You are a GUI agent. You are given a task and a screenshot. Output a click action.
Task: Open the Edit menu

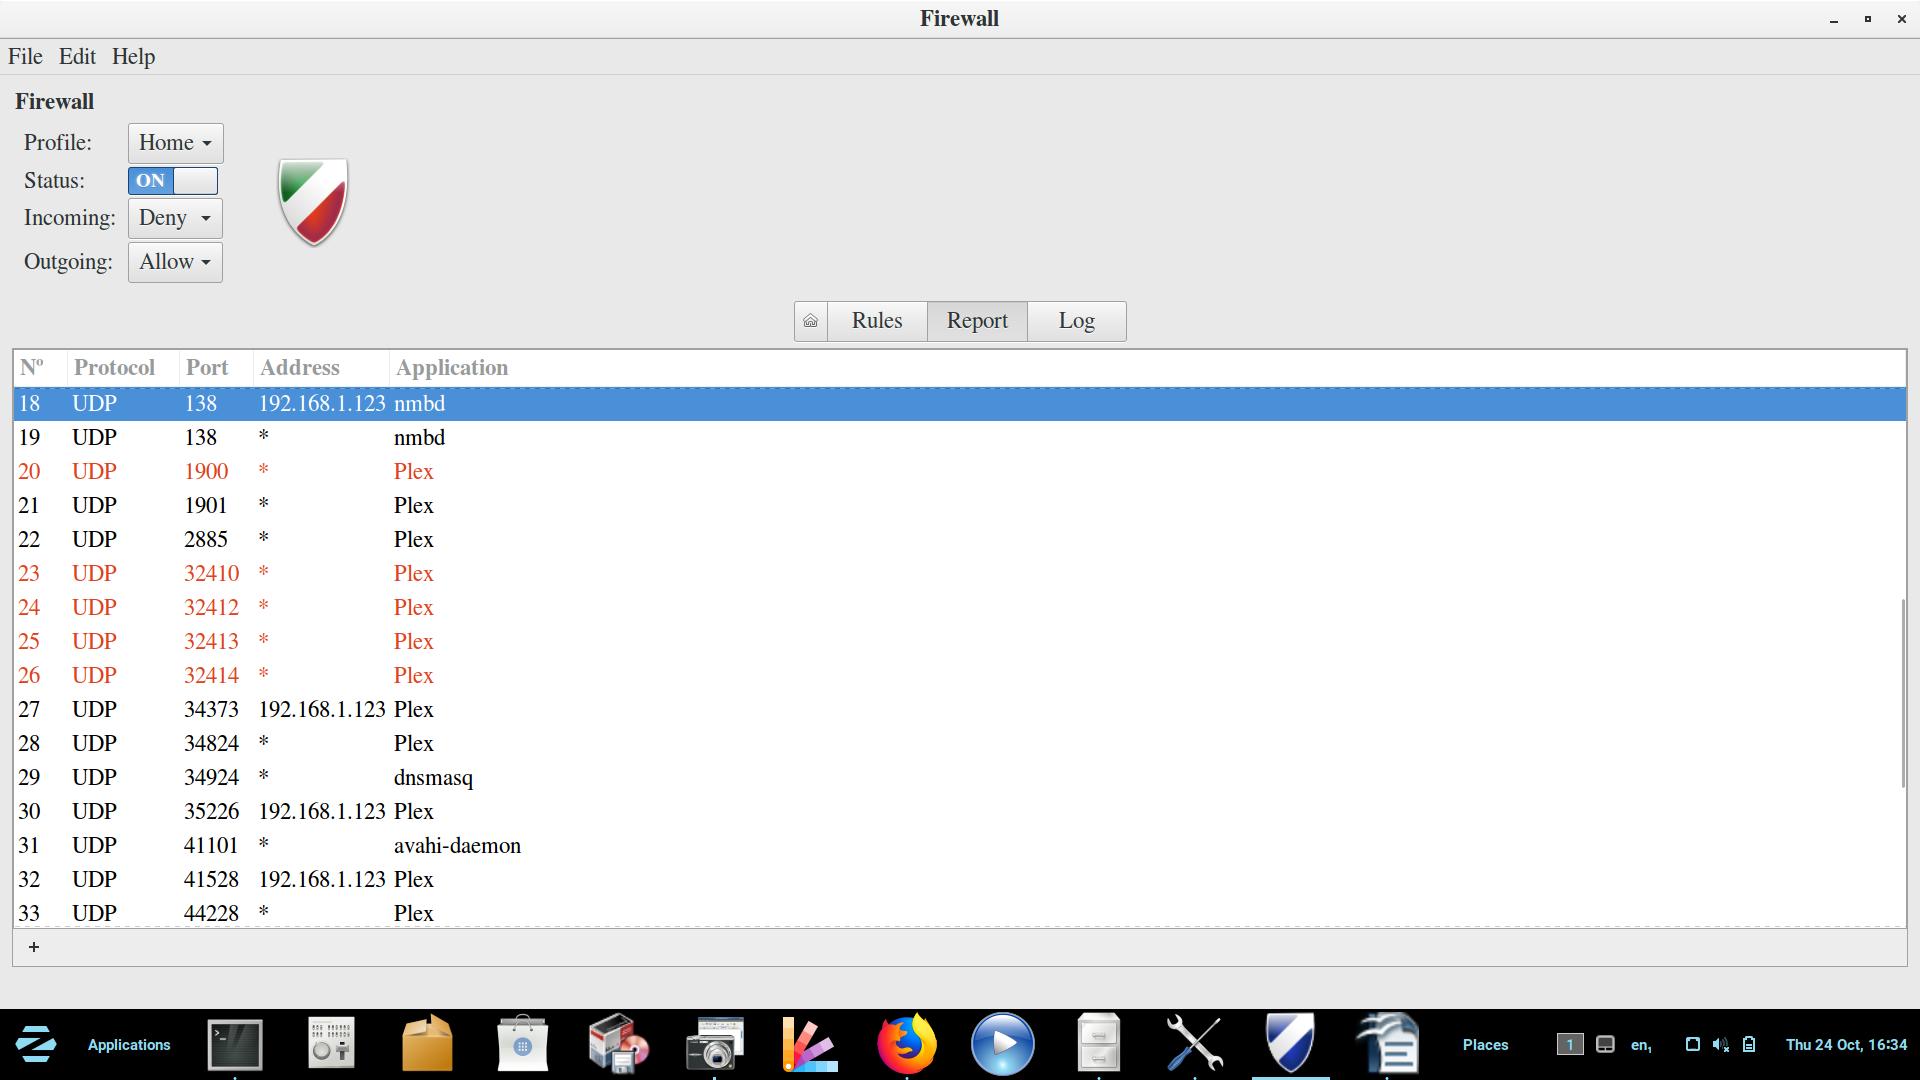[x=77, y=57]
